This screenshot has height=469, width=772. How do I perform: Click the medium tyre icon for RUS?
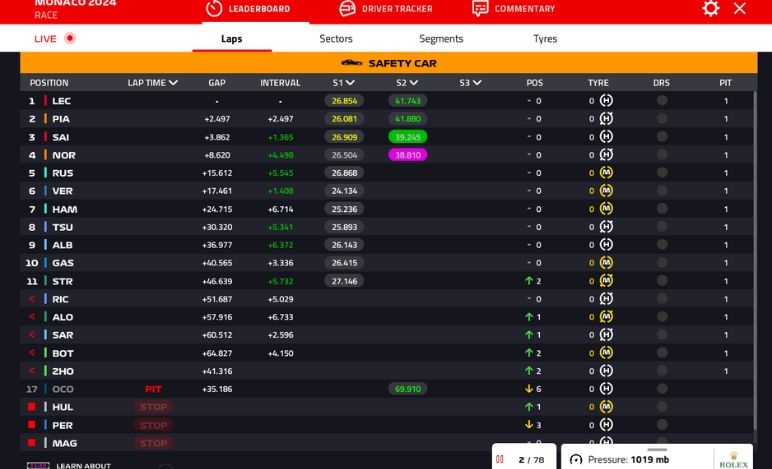pyautogui.click(x=606, y=173)
